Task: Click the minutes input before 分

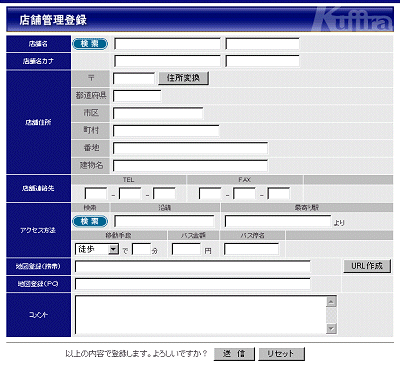Action: click(x=141, y=249)
